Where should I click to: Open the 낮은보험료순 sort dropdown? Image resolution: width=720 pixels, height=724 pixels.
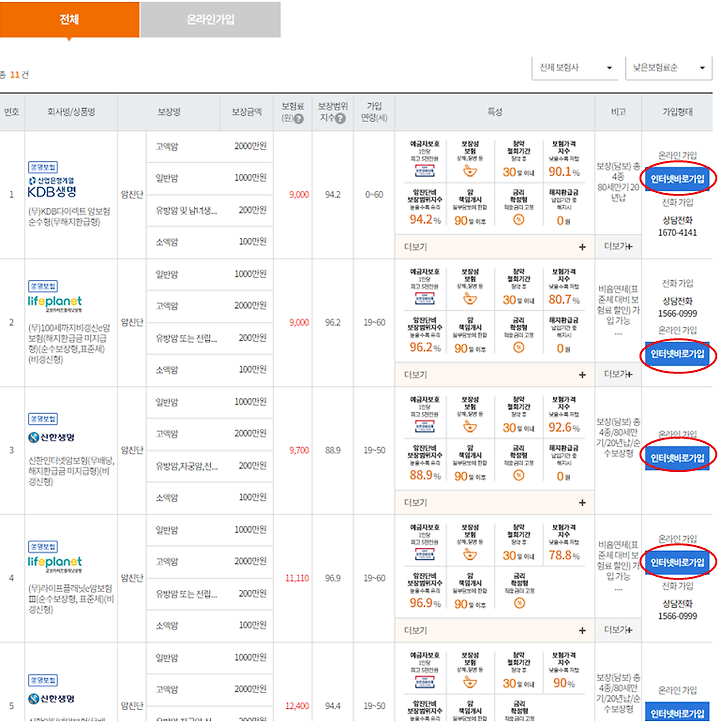(668, 68)
